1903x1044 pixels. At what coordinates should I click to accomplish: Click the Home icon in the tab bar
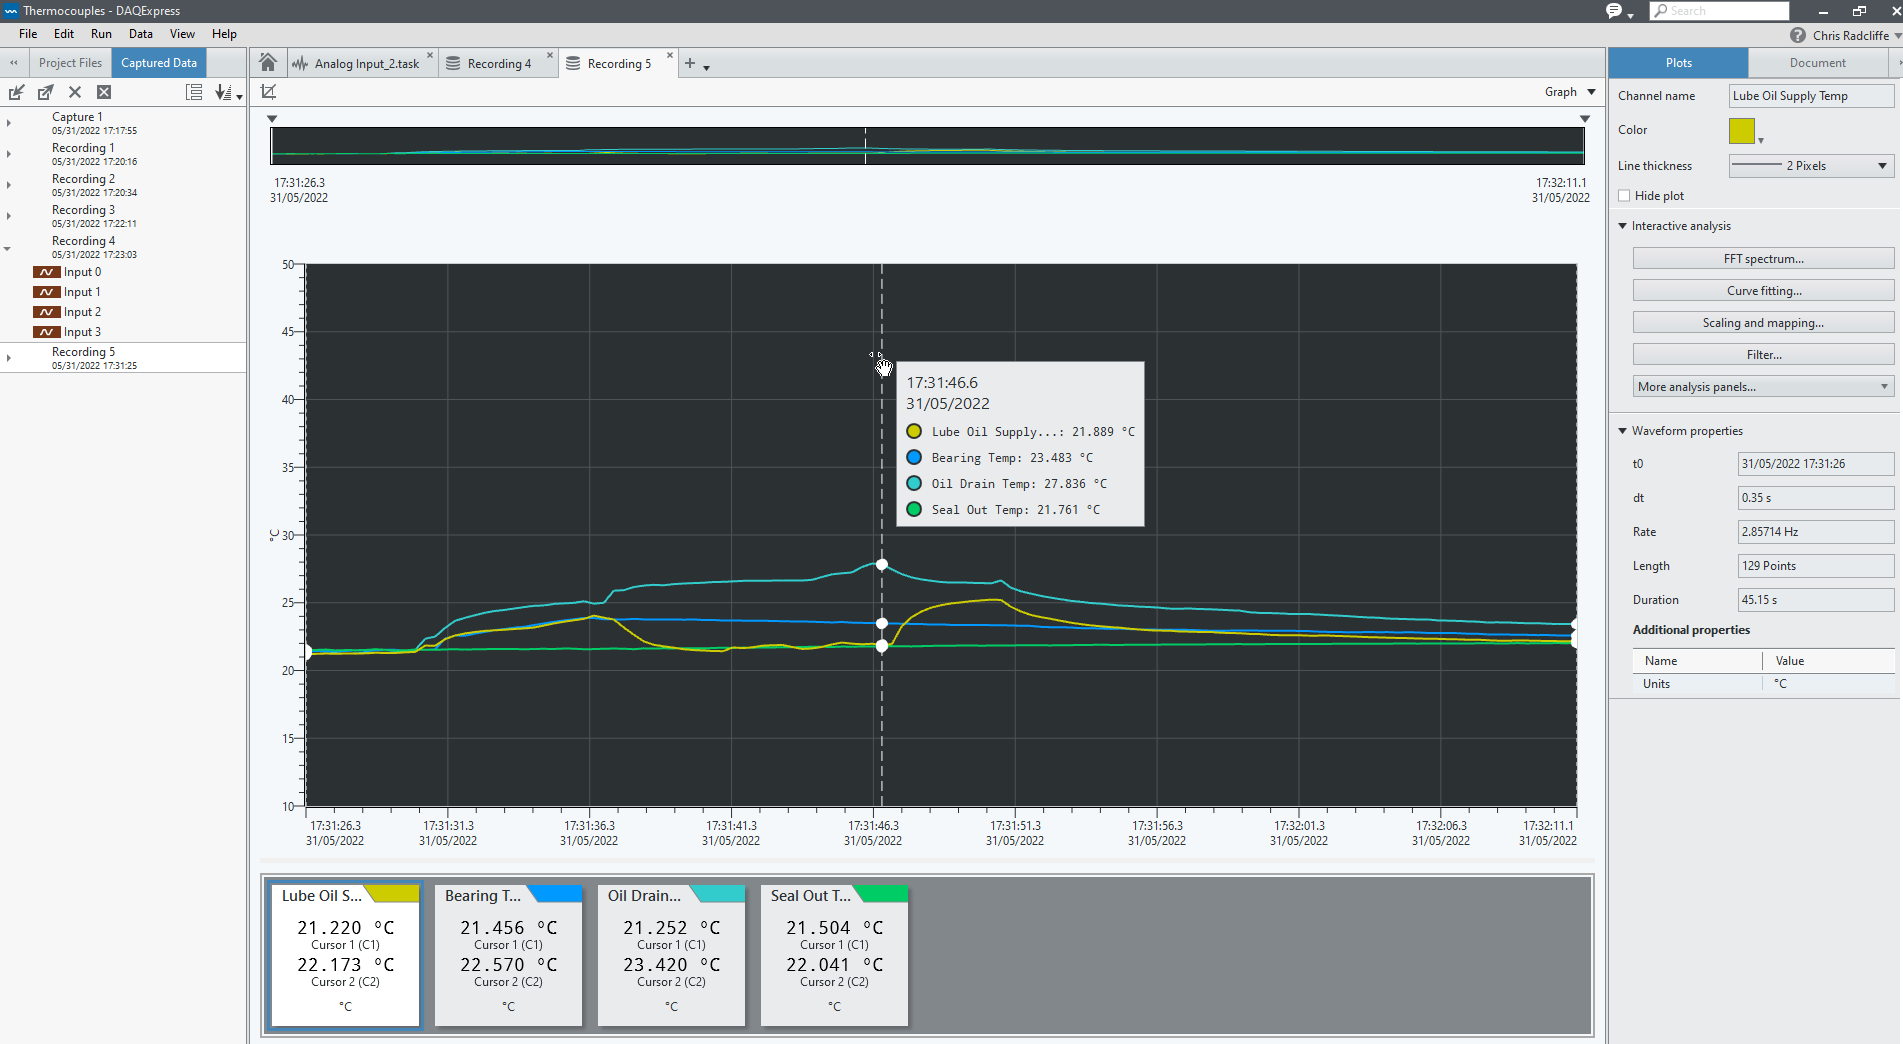point(268,63)
